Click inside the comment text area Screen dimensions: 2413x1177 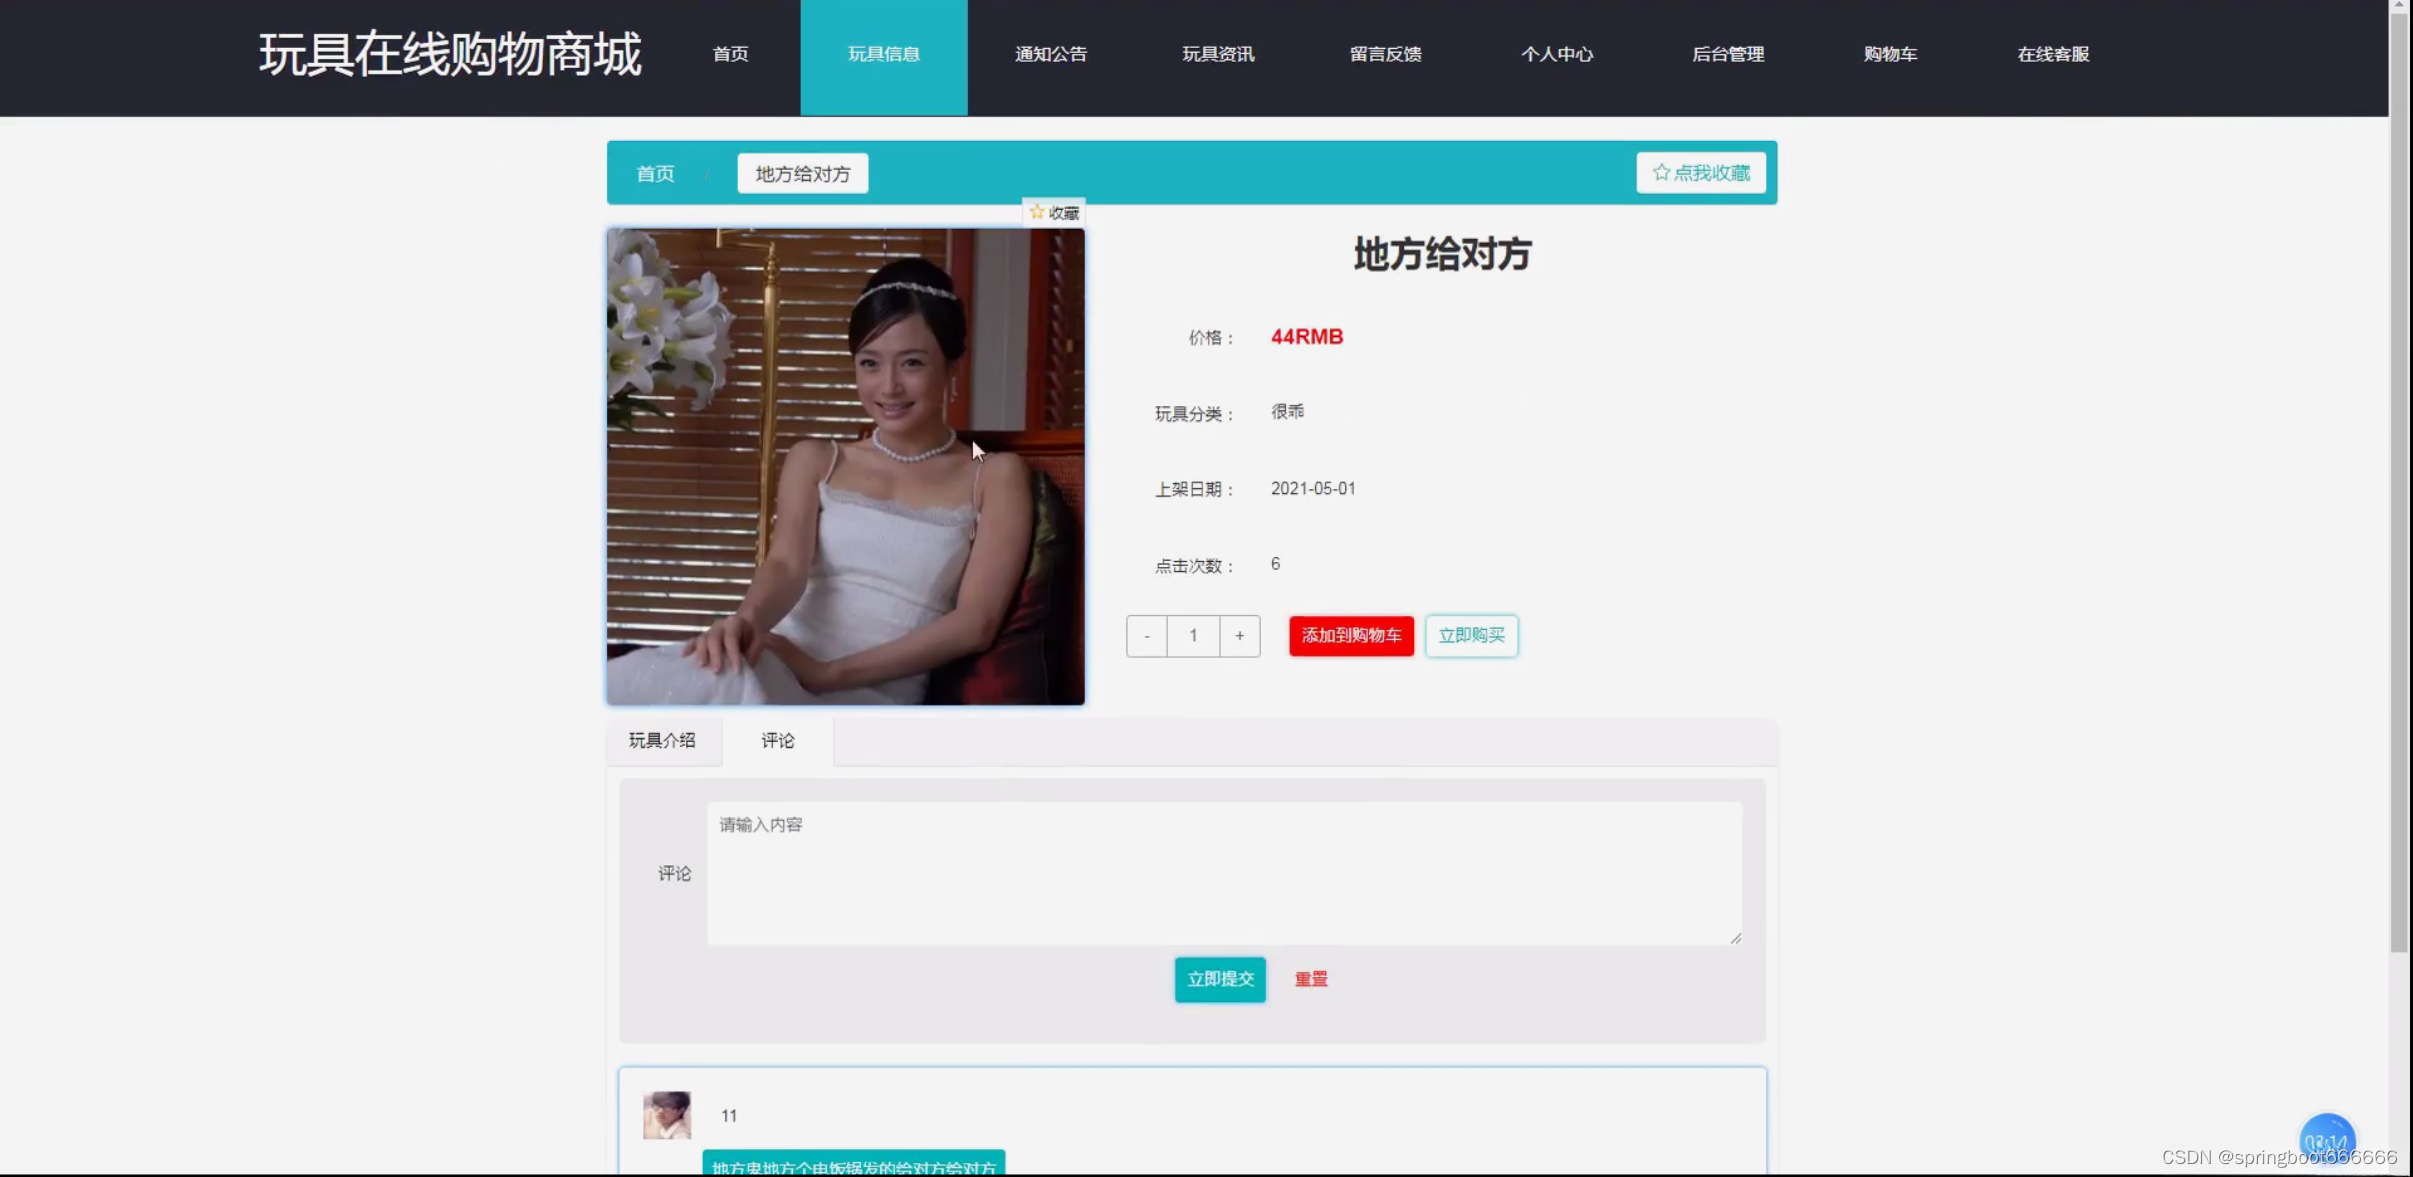(1224, 873)
